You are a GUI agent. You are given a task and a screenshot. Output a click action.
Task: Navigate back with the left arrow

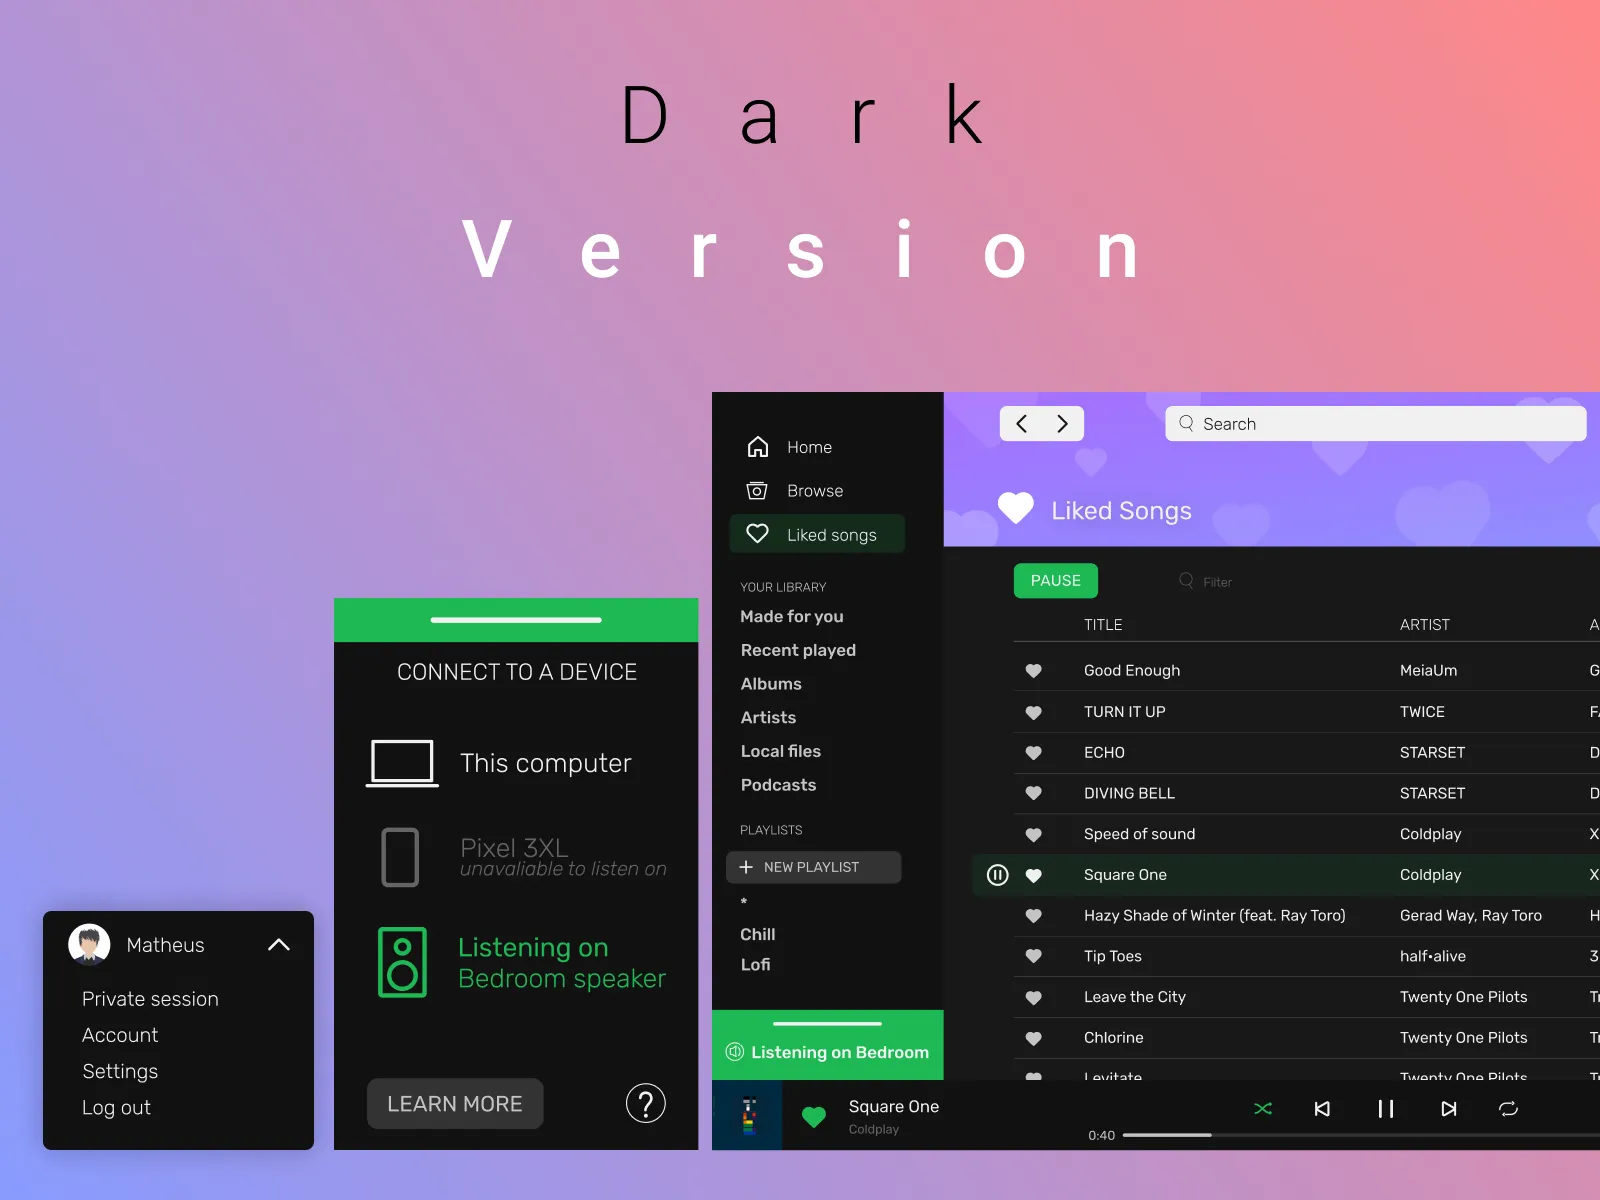(1021, 423)
